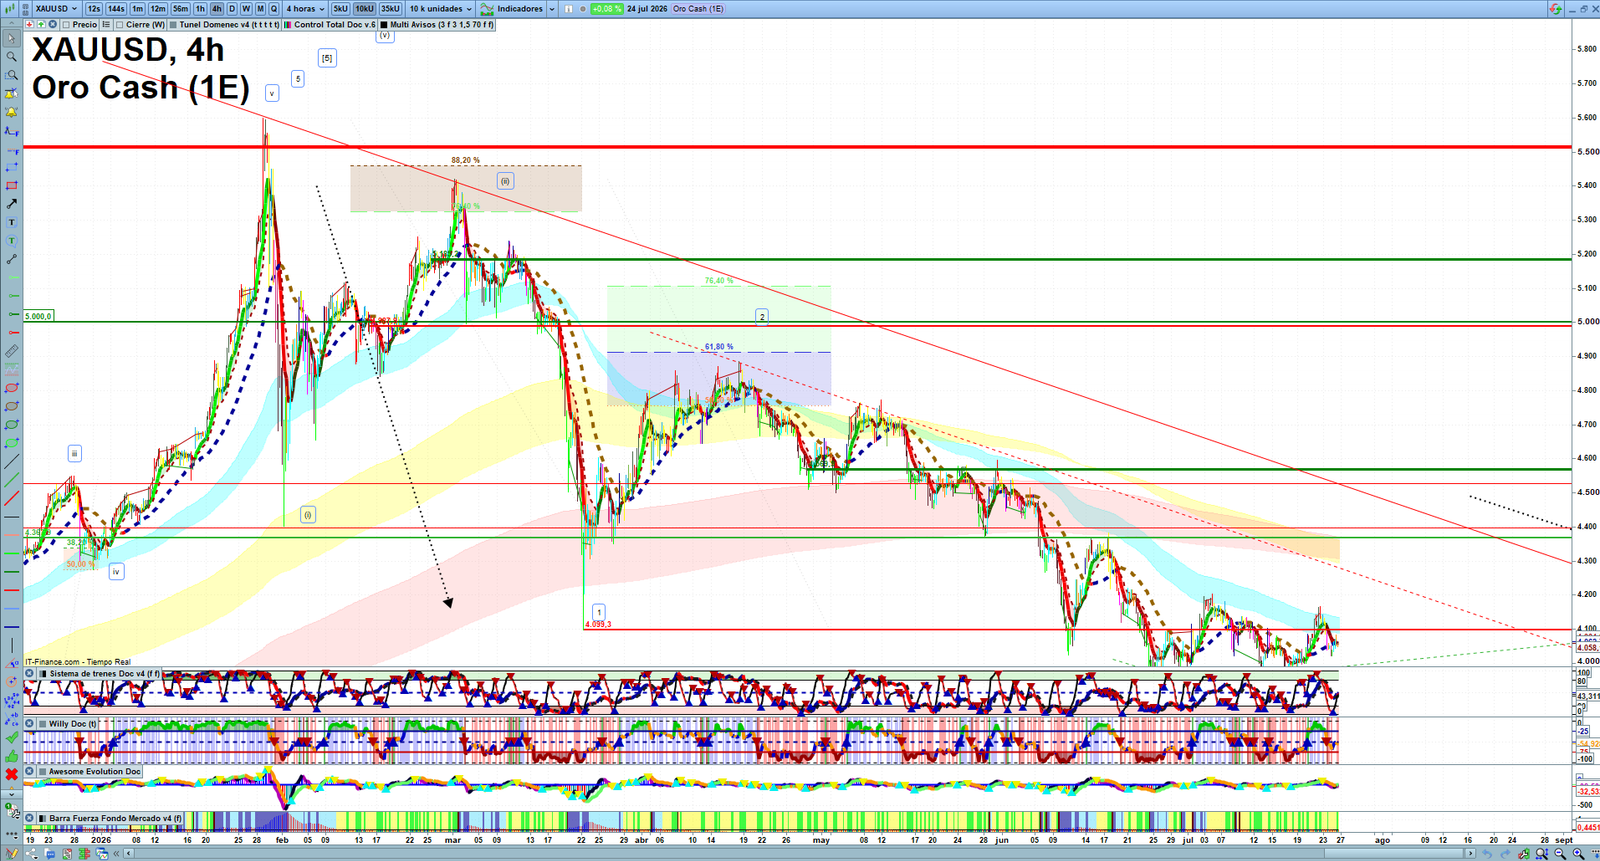Select the arrow cursor tool

(11, 38)
